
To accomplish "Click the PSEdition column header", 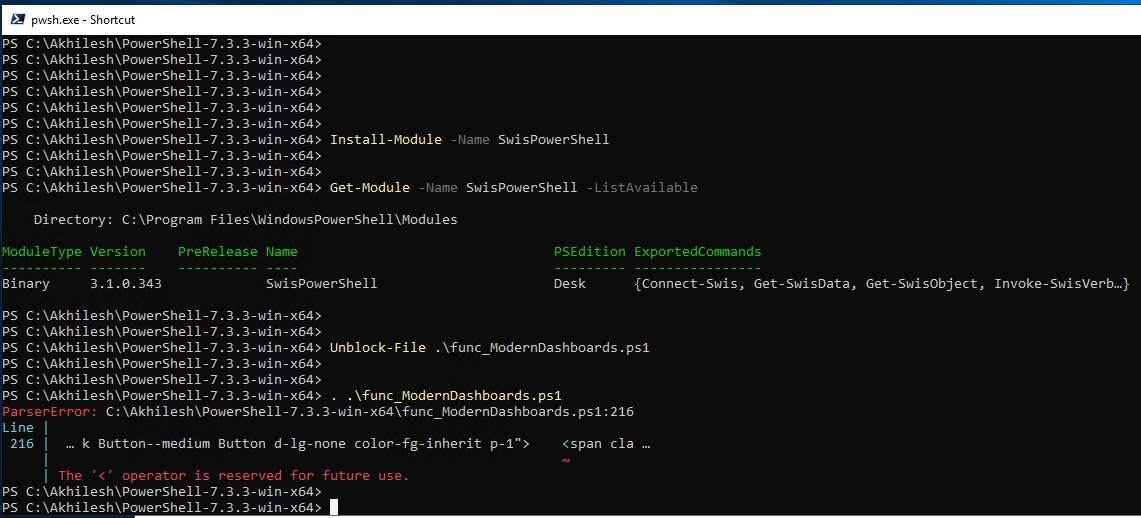I will (x=589, y=252).
